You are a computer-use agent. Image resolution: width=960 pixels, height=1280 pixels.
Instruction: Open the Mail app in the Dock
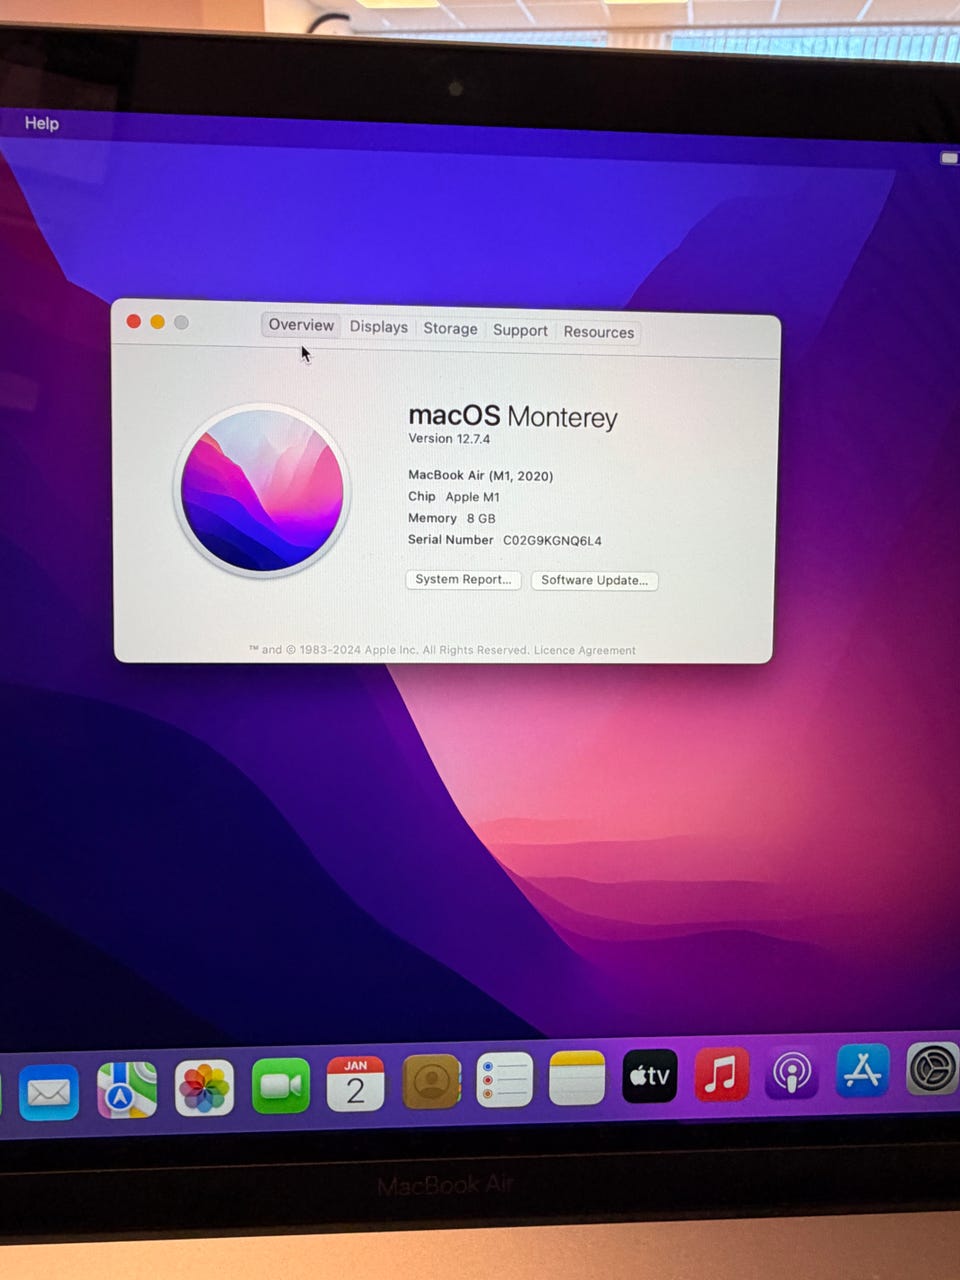[48, 1092]
